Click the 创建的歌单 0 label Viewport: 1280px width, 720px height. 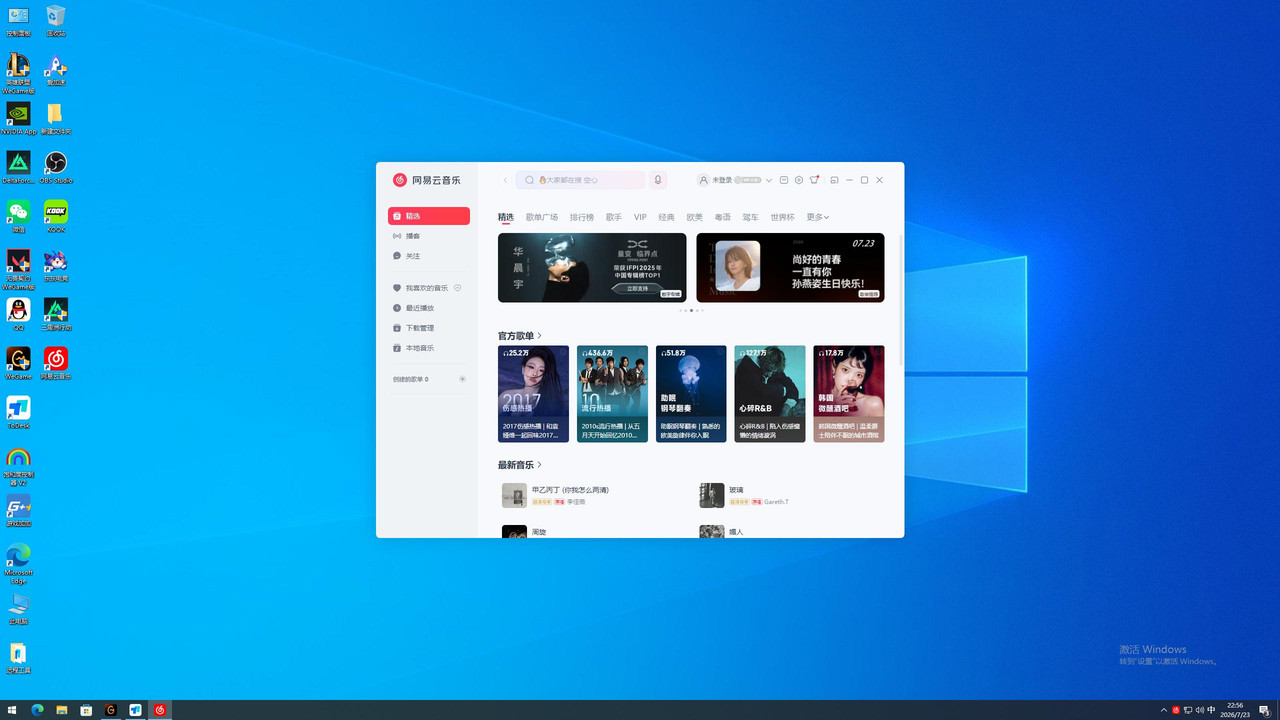pos(410,379)
